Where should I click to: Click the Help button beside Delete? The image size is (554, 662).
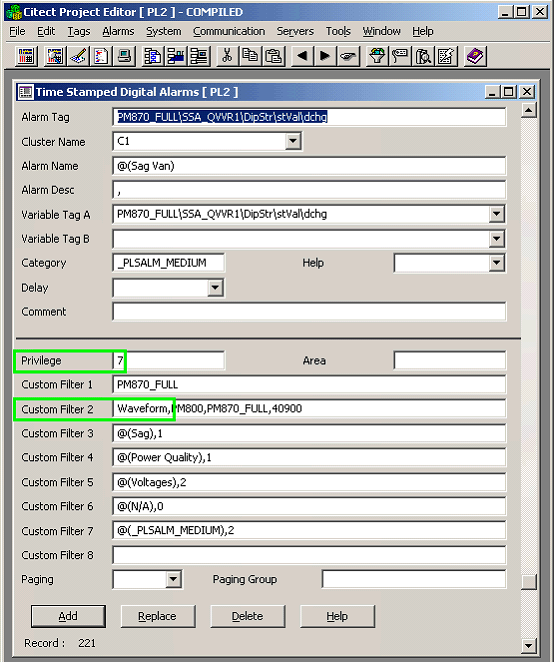337,616
